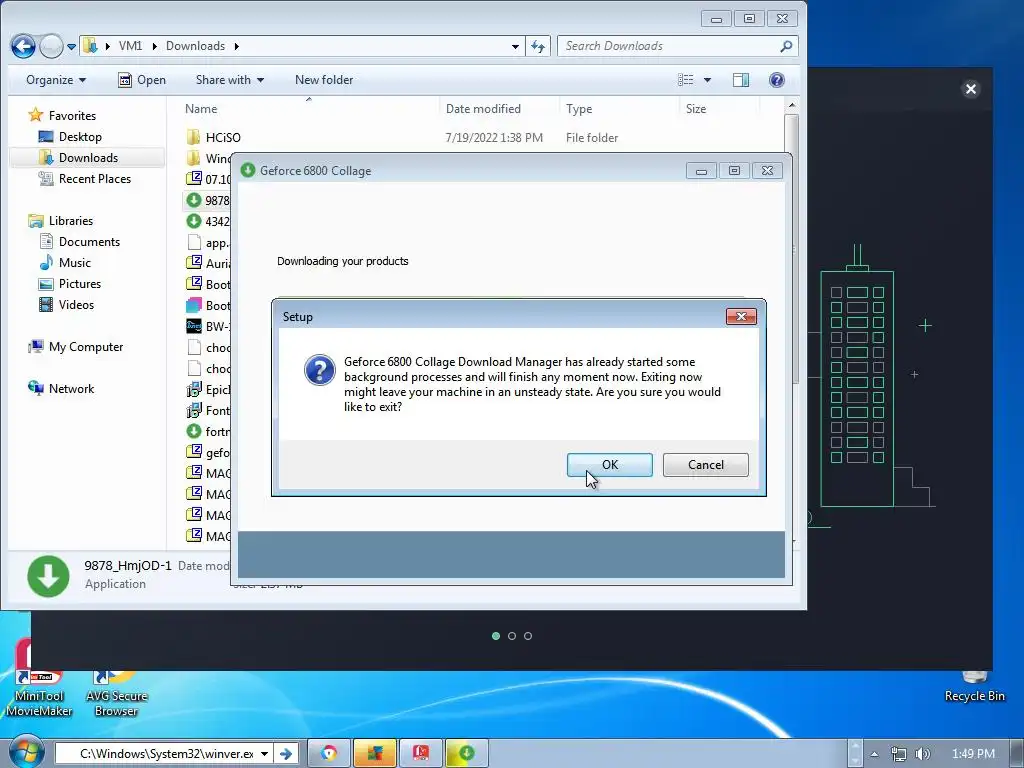Close the Setup dialog with red X

(741, 317)
